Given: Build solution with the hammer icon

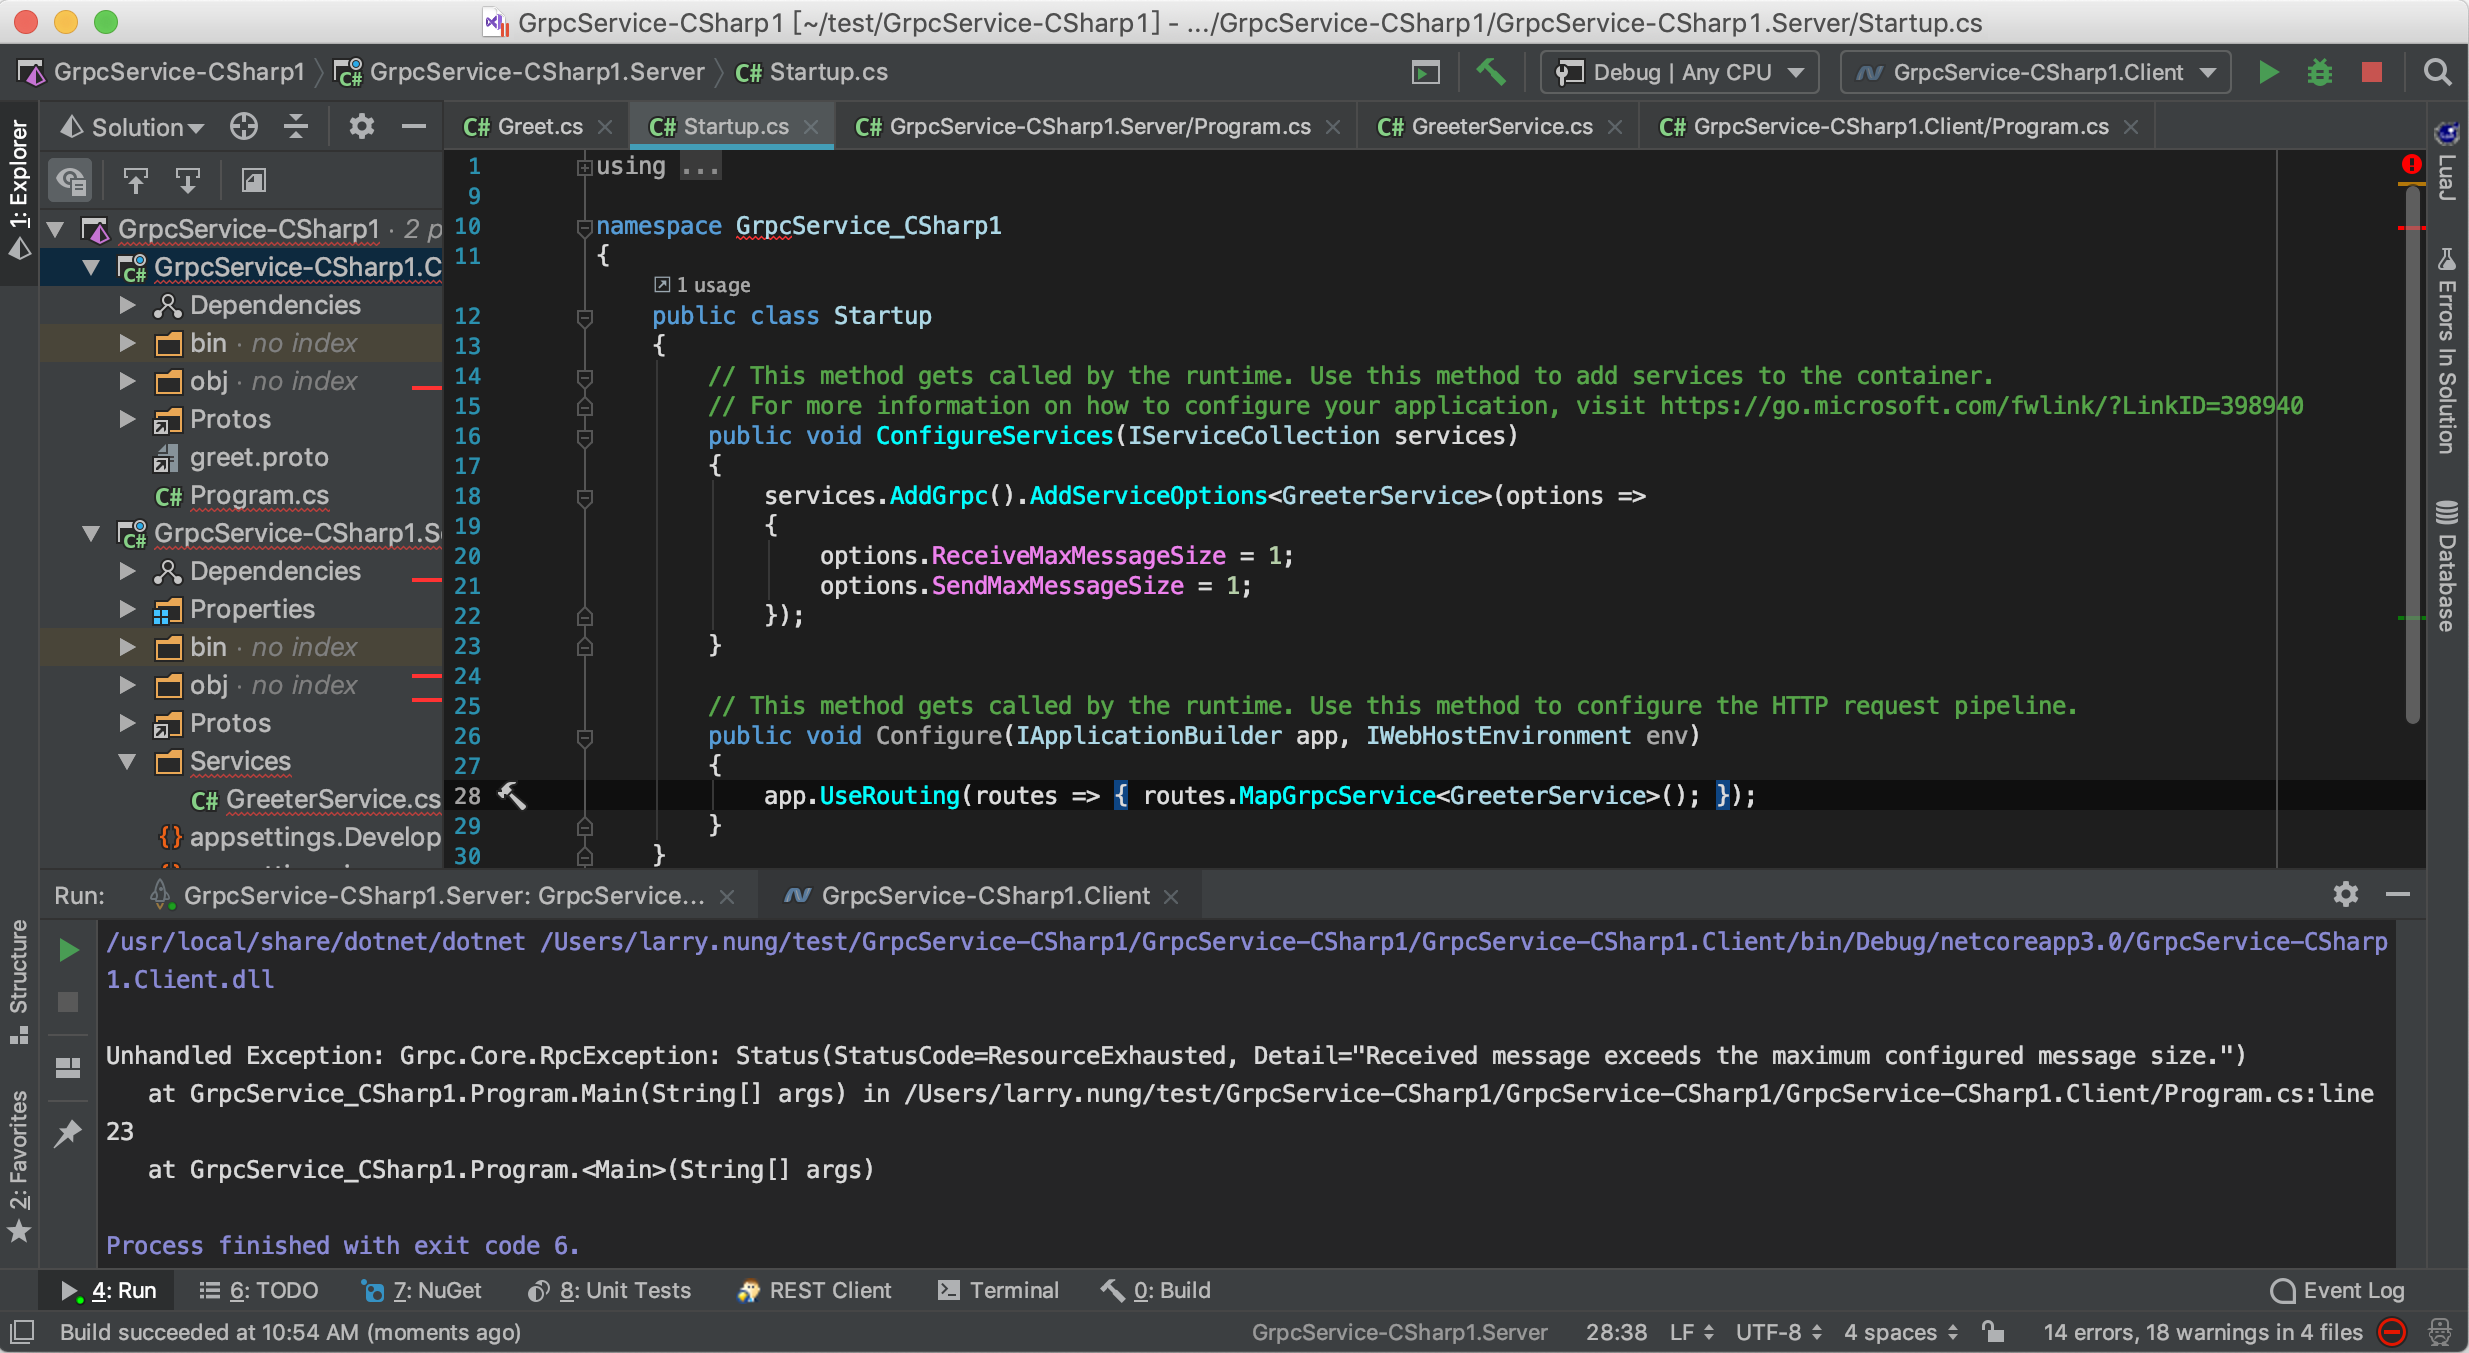Looking at the screenshot, I should tap(1490, 73).
